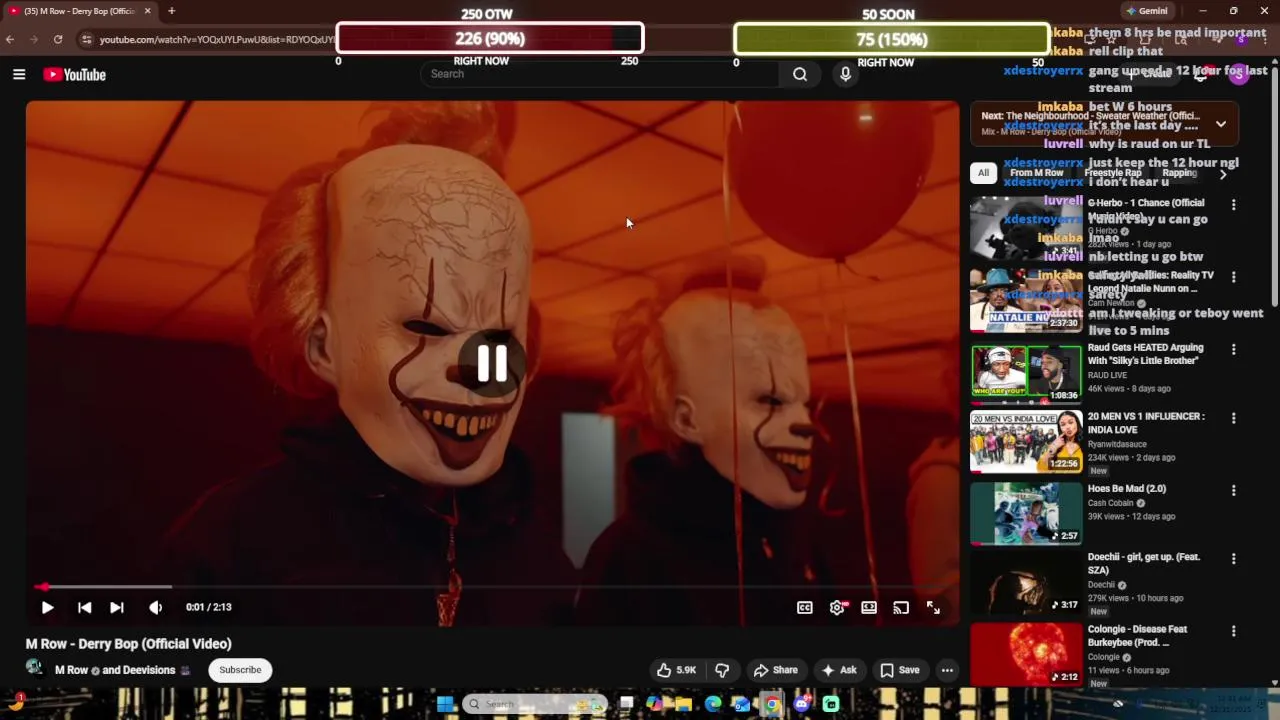Image resolution: width=1280 pixels, height=720 pixels.
Task: Expand the Mix playlist panel chevron
Action: point(1221,124)
